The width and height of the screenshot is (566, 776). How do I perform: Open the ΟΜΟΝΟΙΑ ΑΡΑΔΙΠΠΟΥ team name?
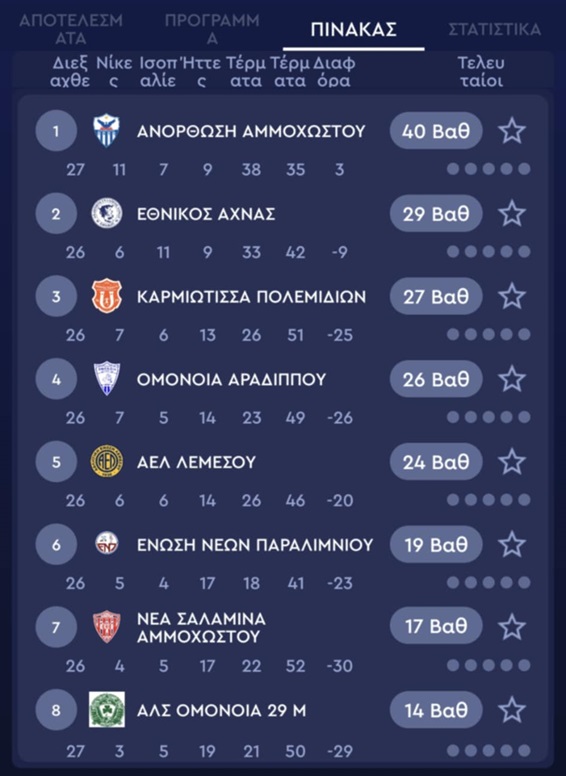(232, 380)
